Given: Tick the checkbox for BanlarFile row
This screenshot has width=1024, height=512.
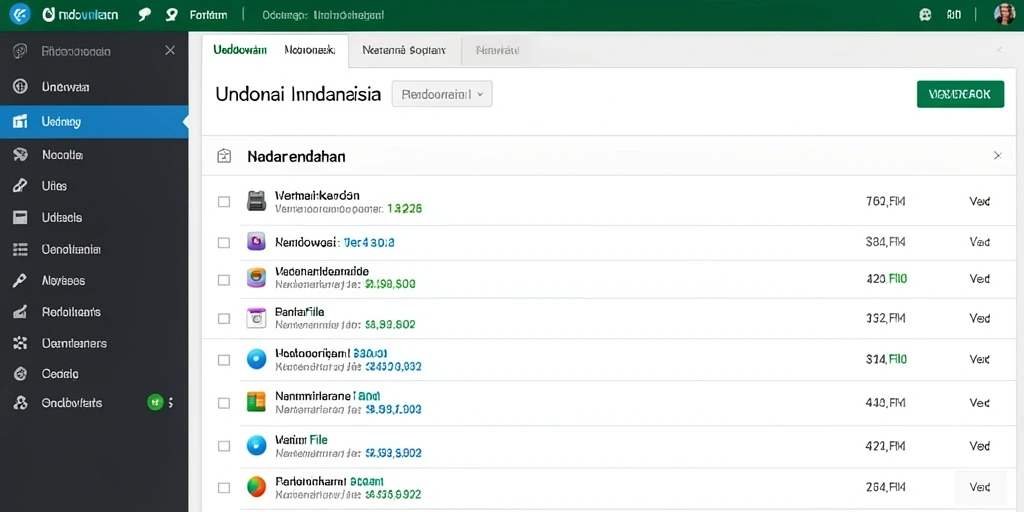Looking at the screenshot, I should (x=224, y=319).
